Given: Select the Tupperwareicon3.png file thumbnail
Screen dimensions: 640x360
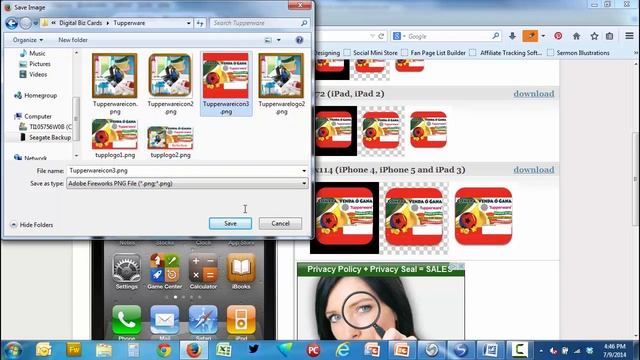Looking at the screenshot, I should [x=226, y=76].
